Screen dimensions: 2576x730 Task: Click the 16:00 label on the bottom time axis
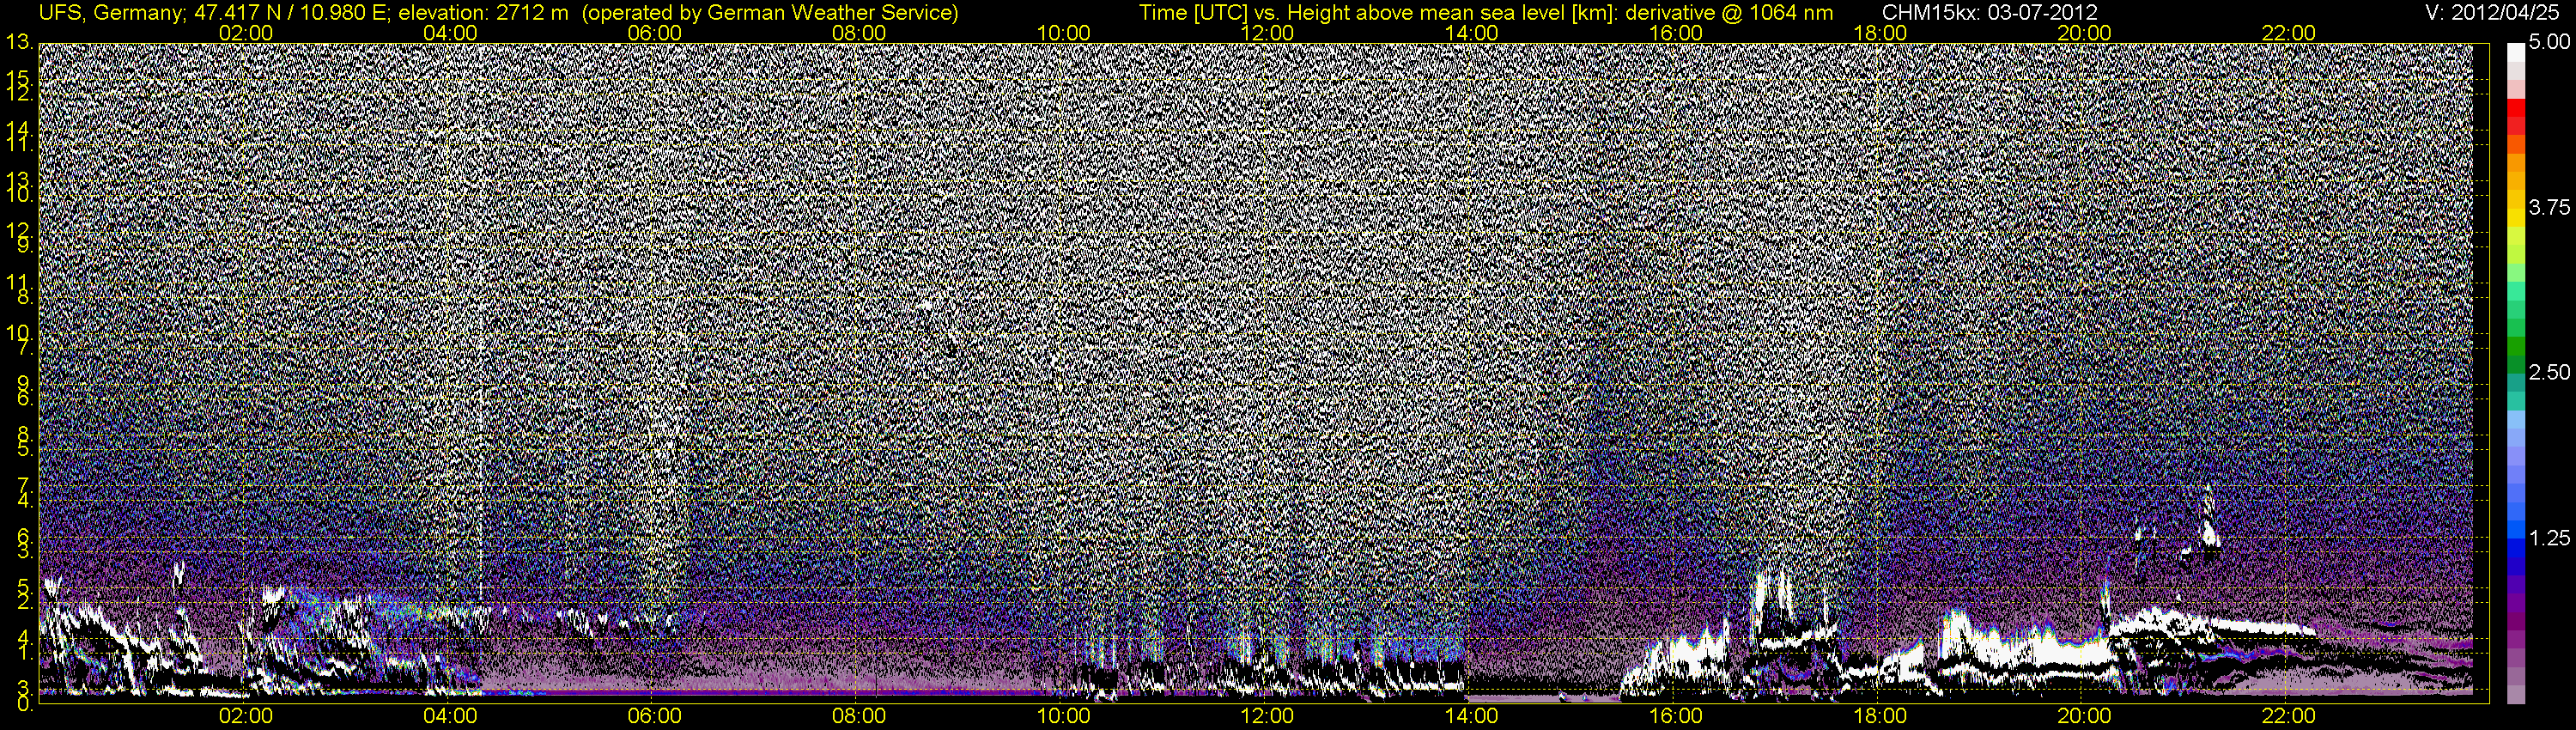tap(1676, 717)
